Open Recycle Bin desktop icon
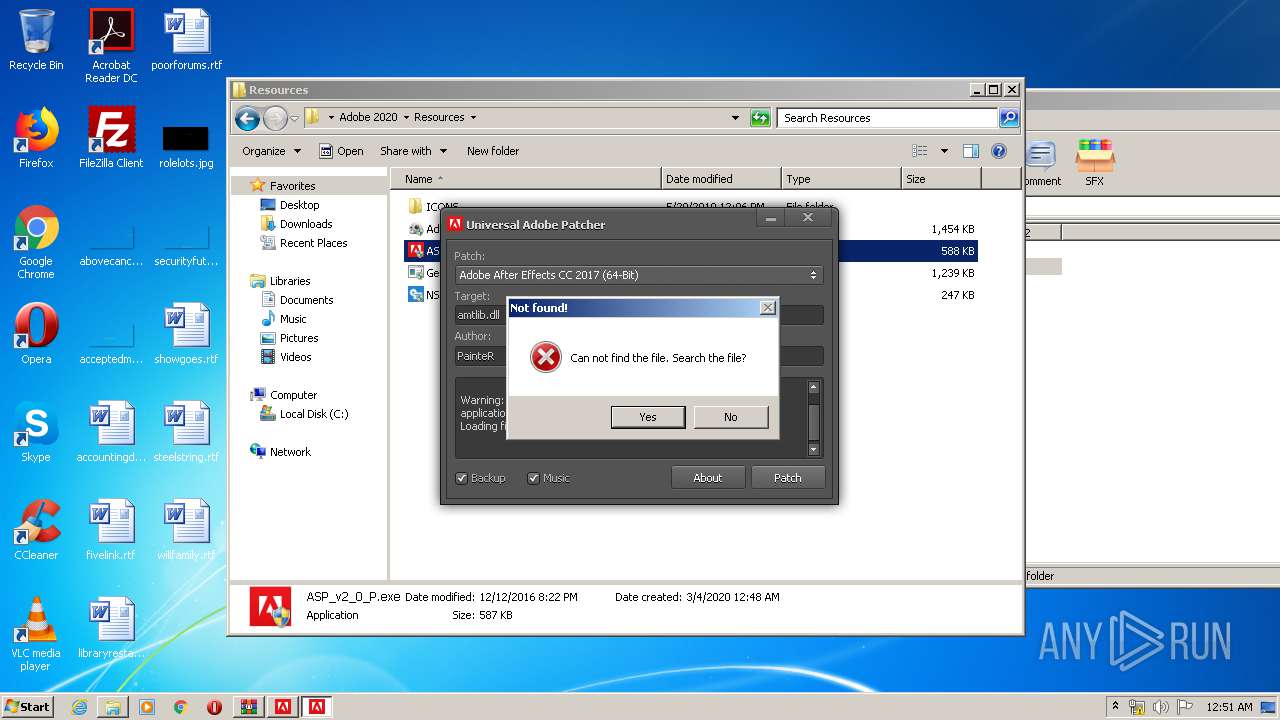This screenshot has width=1280, height=720. [x=36, y=40]
